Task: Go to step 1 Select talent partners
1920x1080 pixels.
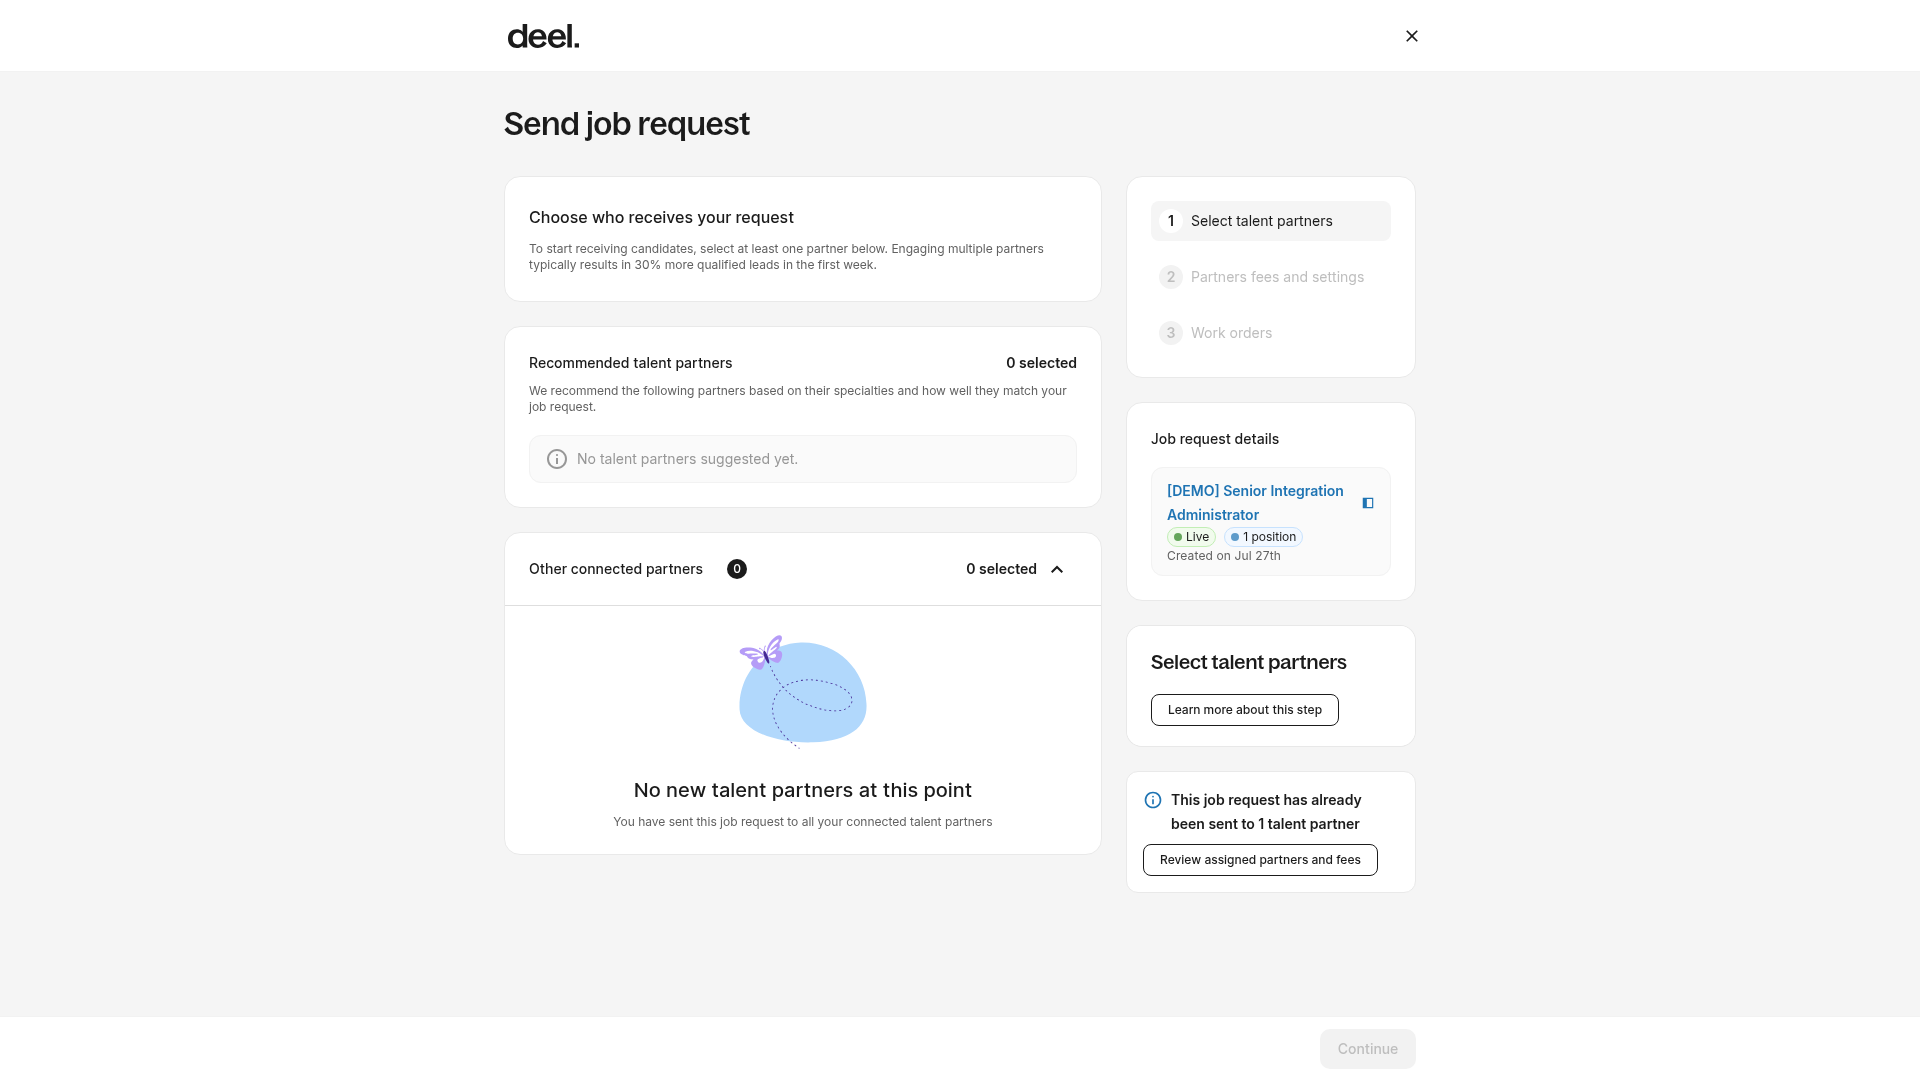Action: click(x=1271, y=221)
